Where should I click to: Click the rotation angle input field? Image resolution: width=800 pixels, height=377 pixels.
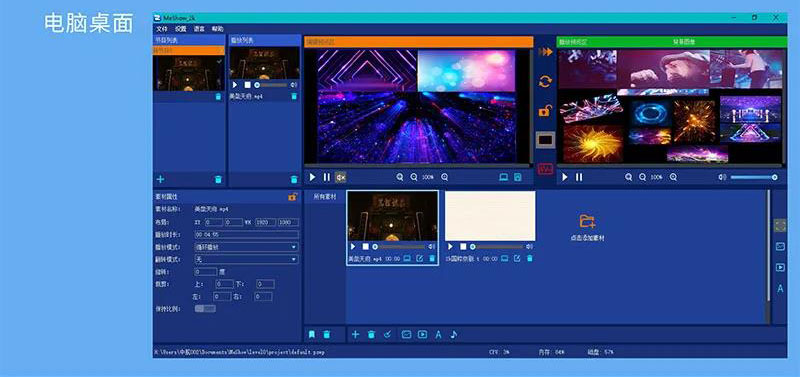206,272
